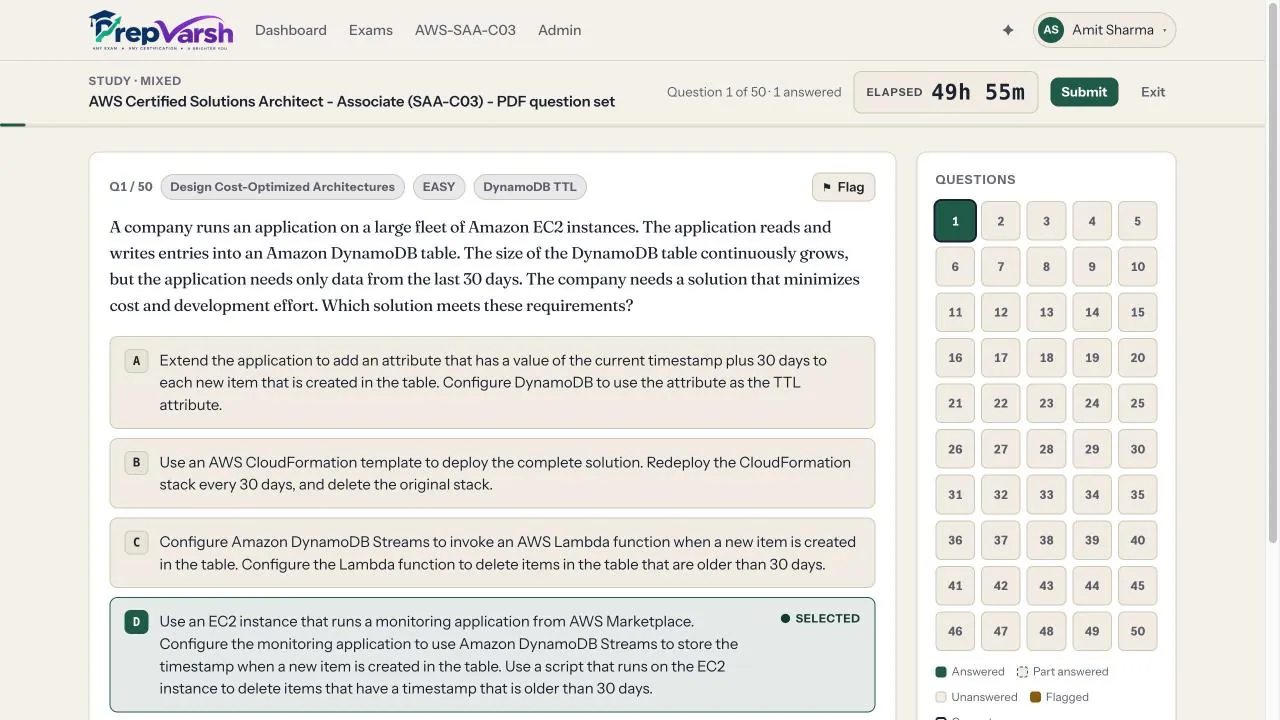The image size is (1280, 720).
Task: Open the AWS-SAA-C03 nav item
Action: point(465,30)
